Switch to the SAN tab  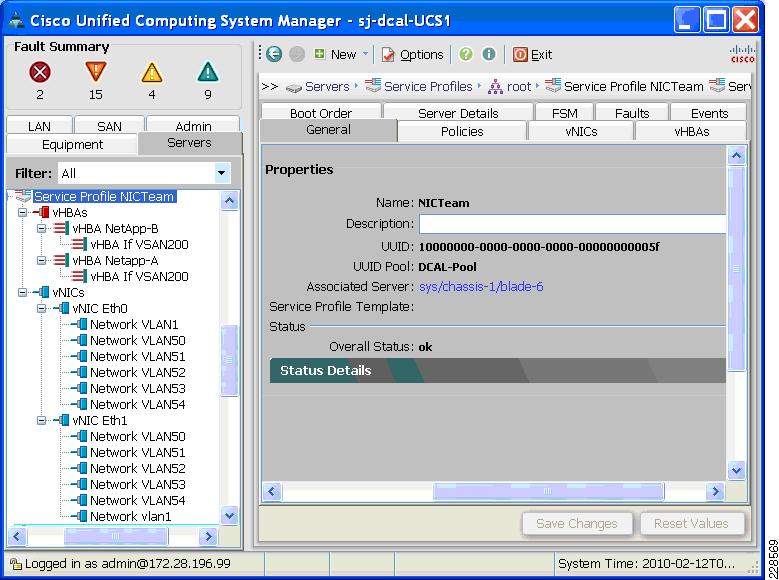click(x=109, y=125)
